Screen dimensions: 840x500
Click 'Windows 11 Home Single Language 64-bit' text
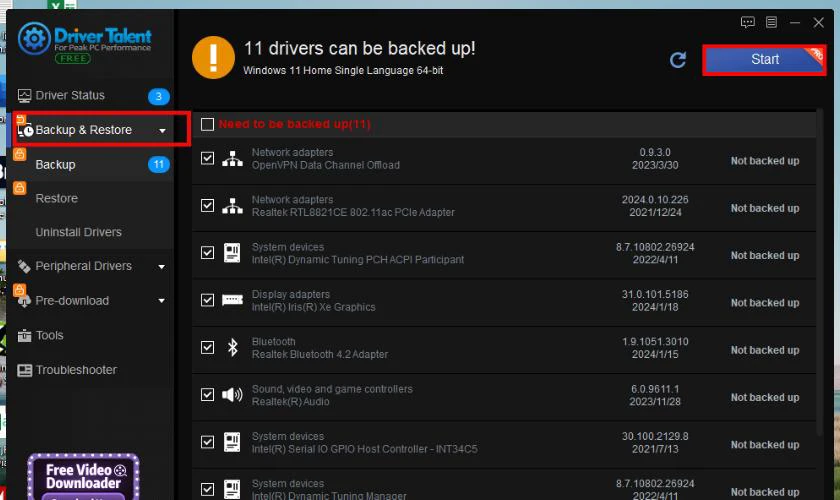[x=343, y=71]
